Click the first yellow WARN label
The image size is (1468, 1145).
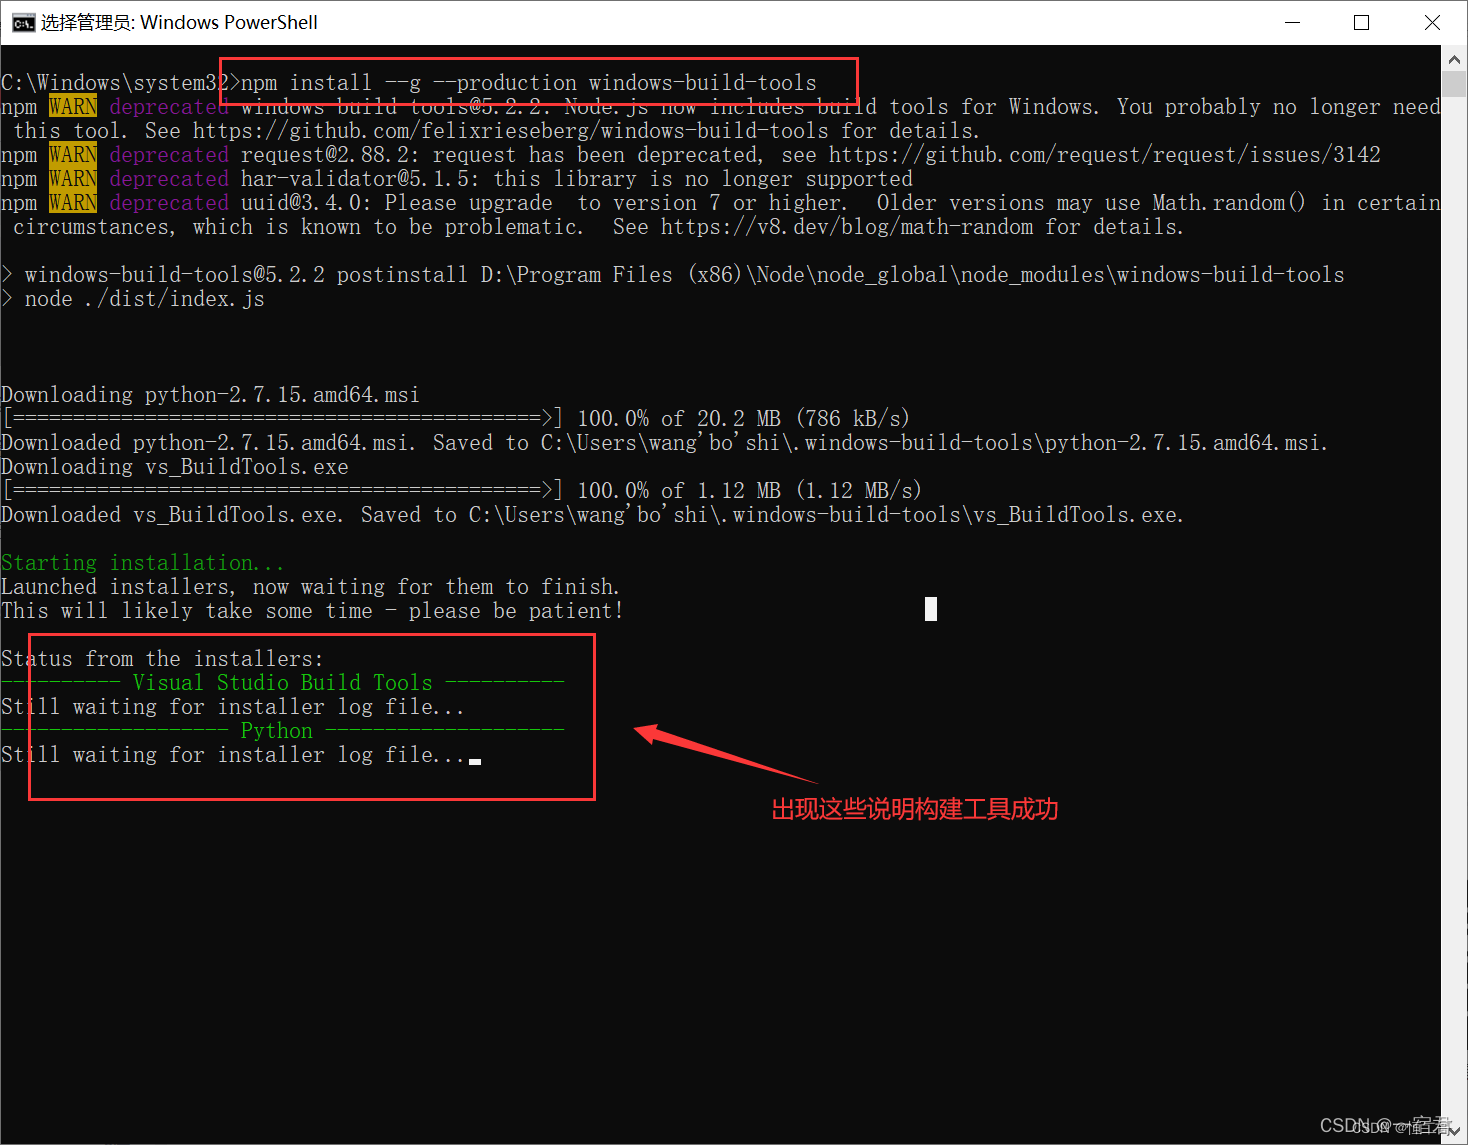click(x=73, y=107)
